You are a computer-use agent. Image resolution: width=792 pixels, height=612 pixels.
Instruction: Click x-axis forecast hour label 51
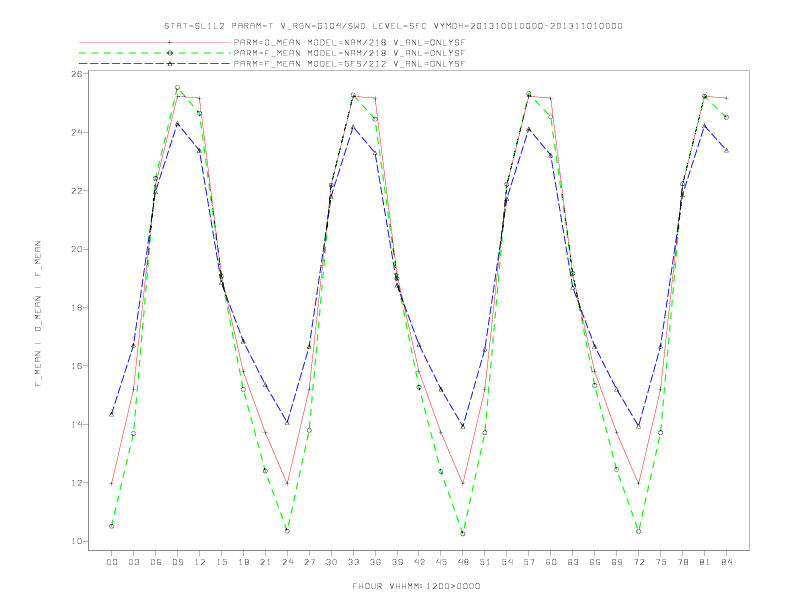point(485,562)
